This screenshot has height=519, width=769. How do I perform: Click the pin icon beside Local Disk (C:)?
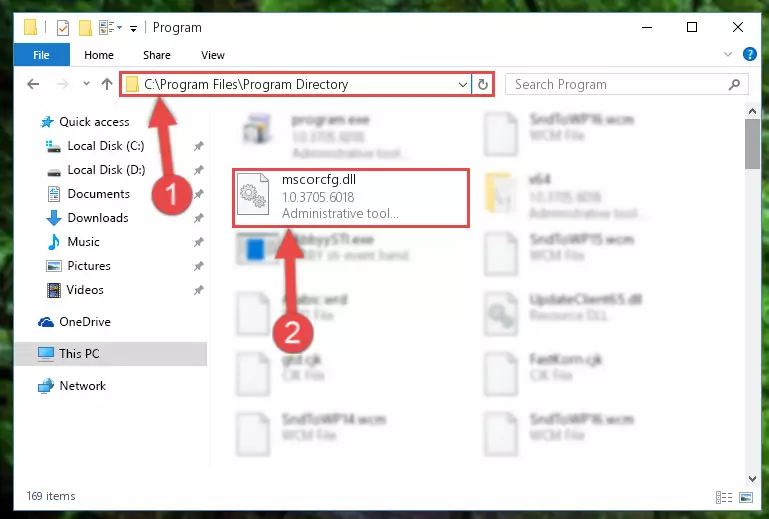click(x=198, y=146)
